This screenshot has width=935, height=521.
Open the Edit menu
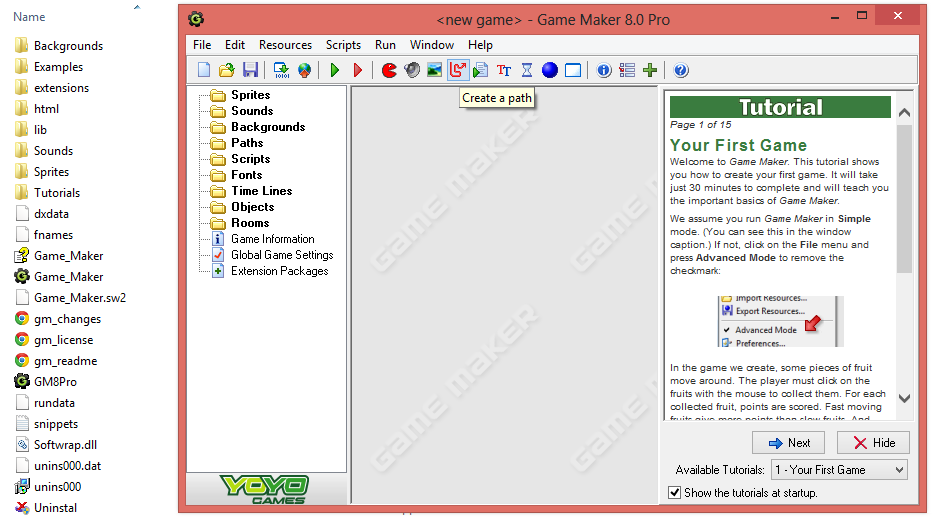[x=235, y=45]
